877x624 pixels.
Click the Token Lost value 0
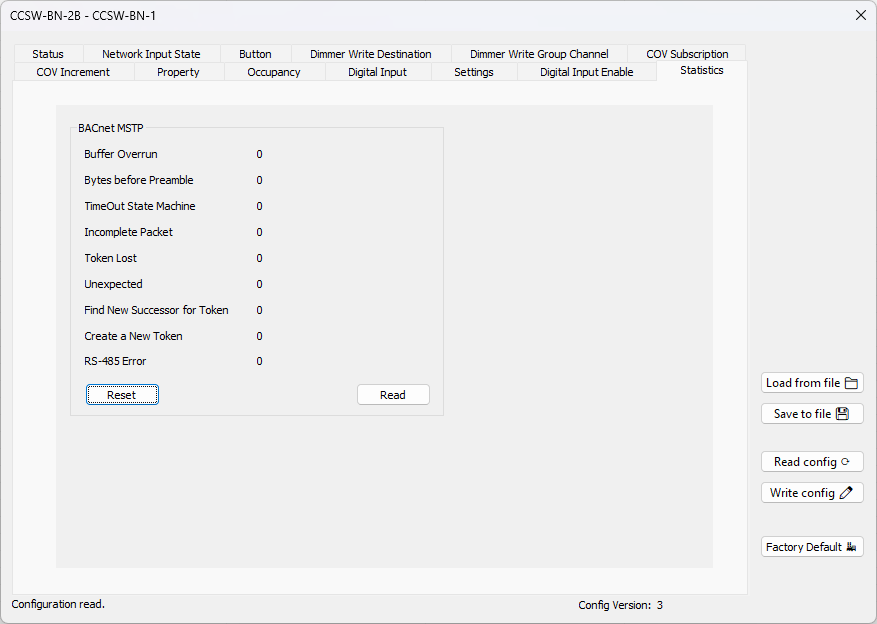point(260,258)
